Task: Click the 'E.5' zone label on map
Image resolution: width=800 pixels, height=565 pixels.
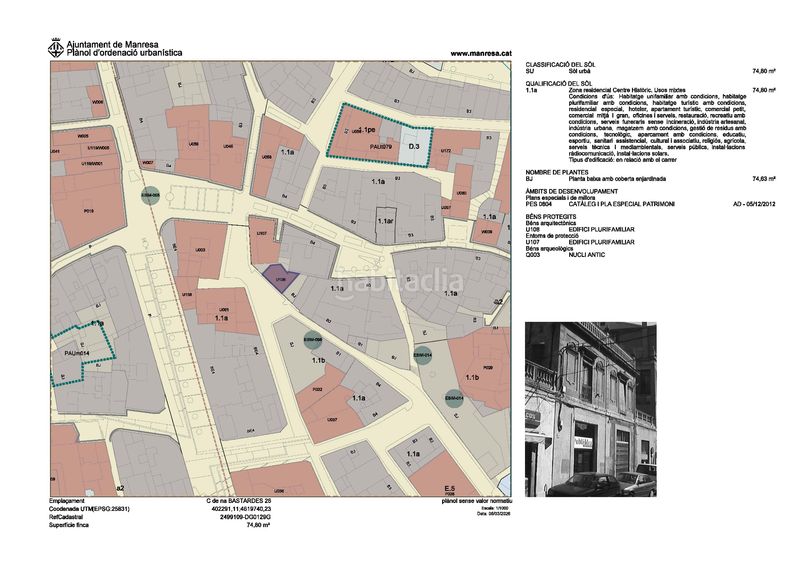Action: pos(449,488)
